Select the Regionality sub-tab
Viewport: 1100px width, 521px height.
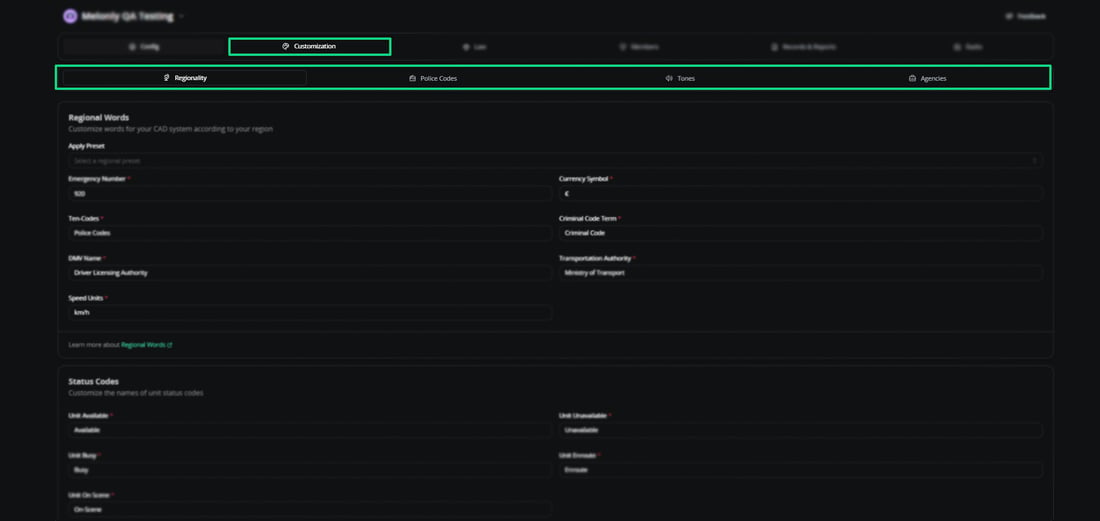(185, 78)
